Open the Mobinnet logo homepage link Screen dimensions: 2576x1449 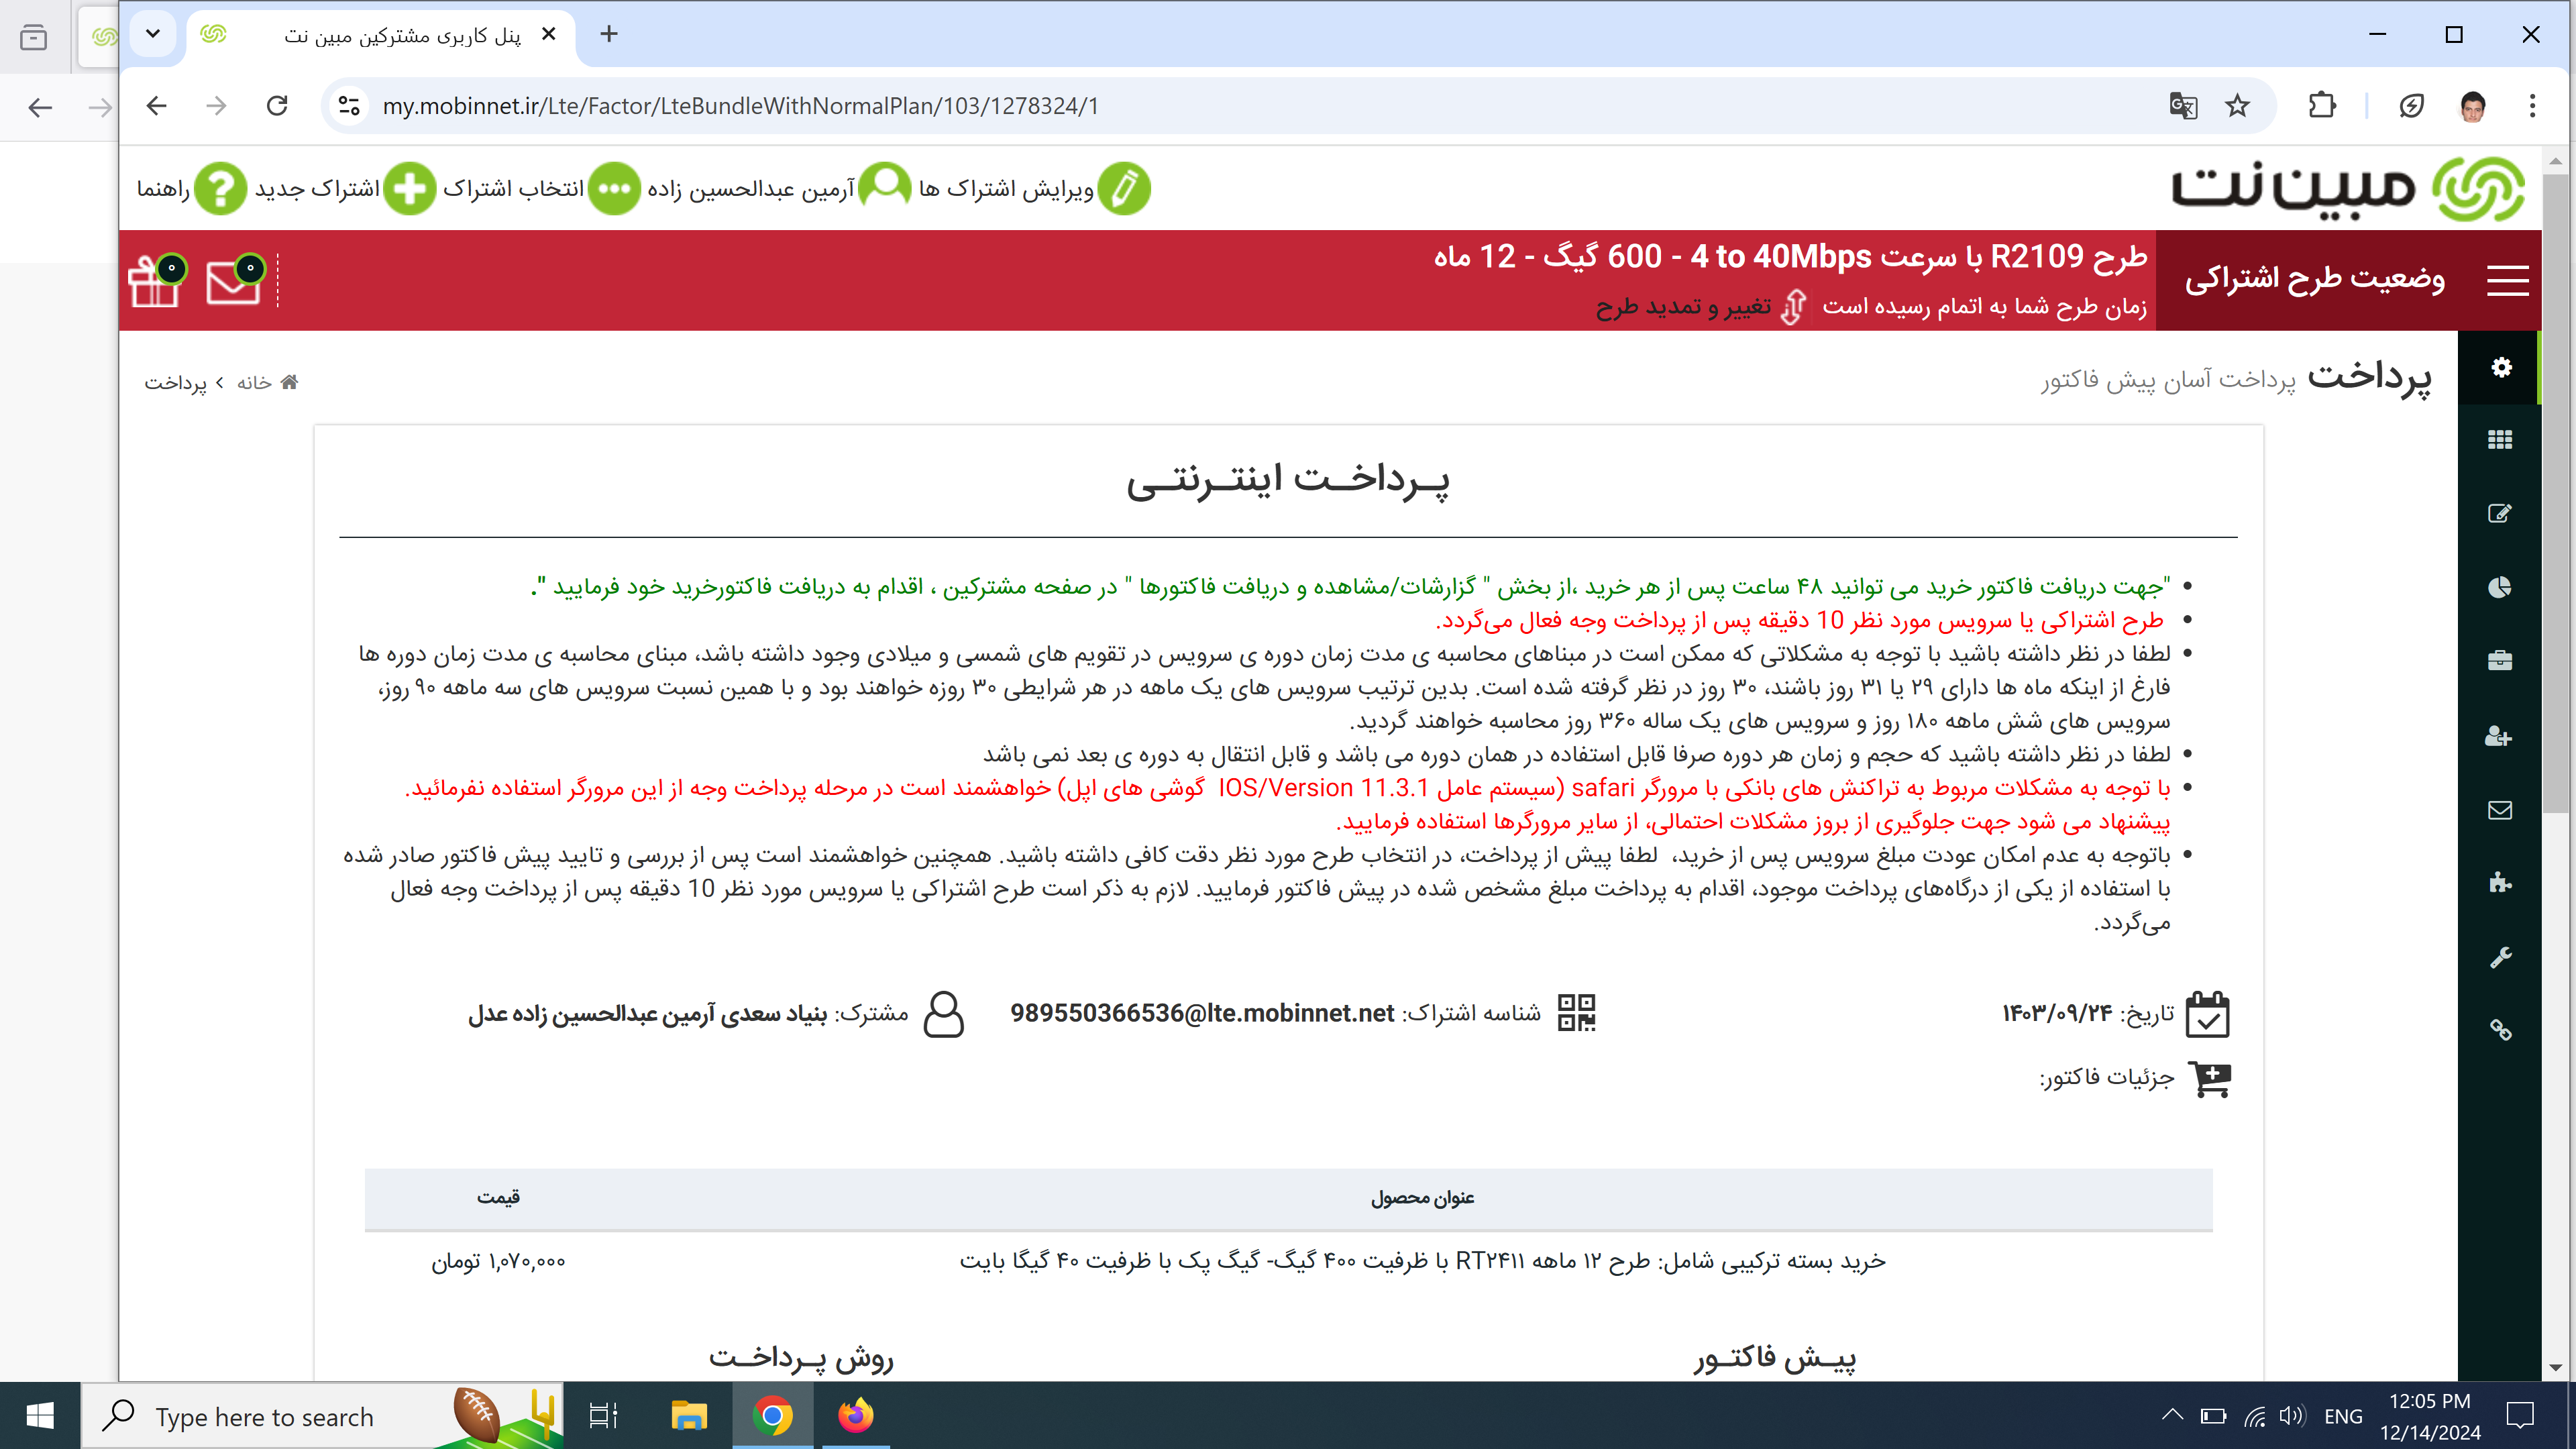(2347, 188)
